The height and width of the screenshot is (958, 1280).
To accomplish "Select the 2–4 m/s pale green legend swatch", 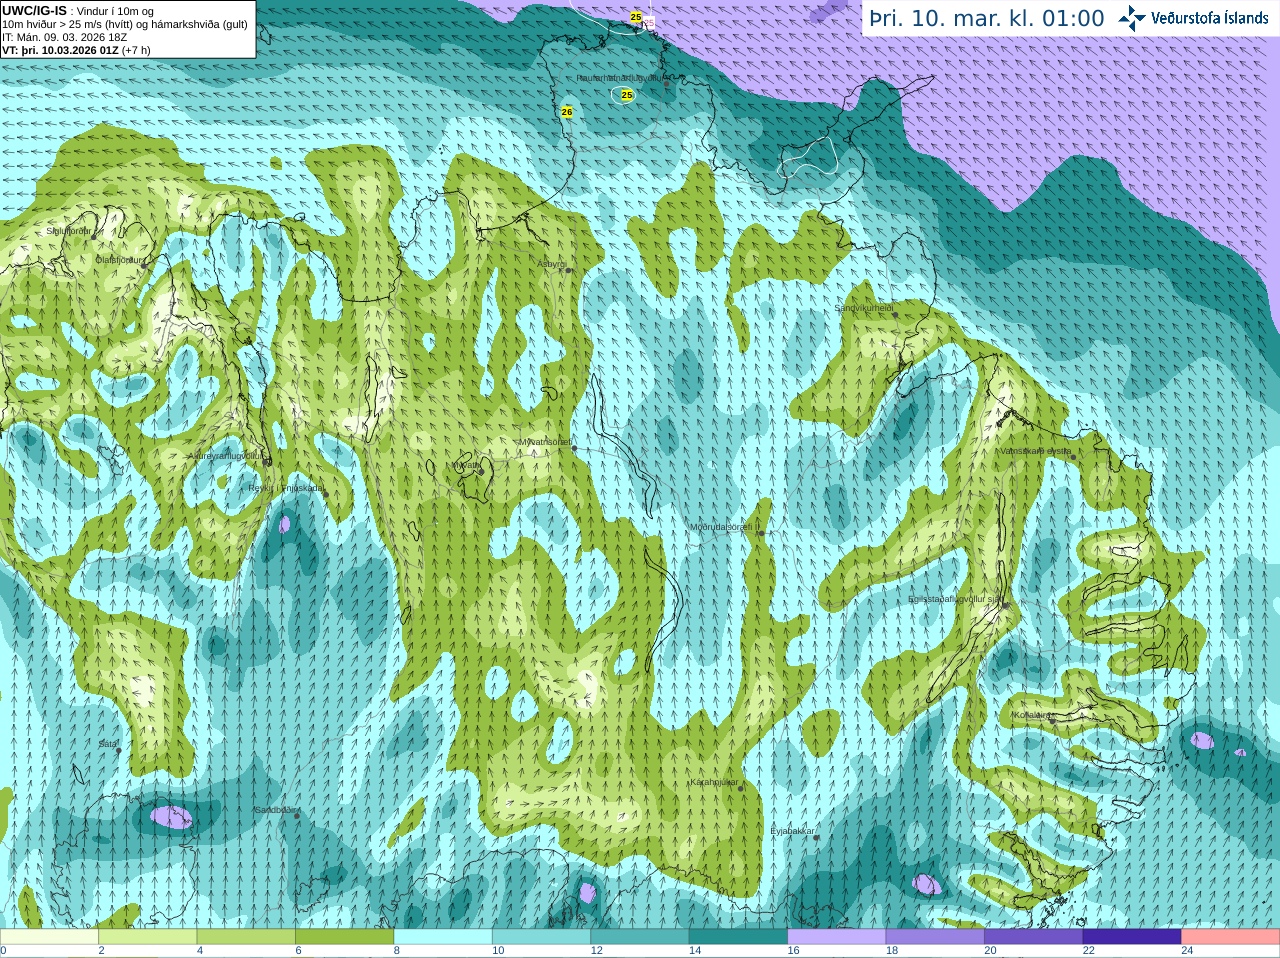I will (148, 937).
